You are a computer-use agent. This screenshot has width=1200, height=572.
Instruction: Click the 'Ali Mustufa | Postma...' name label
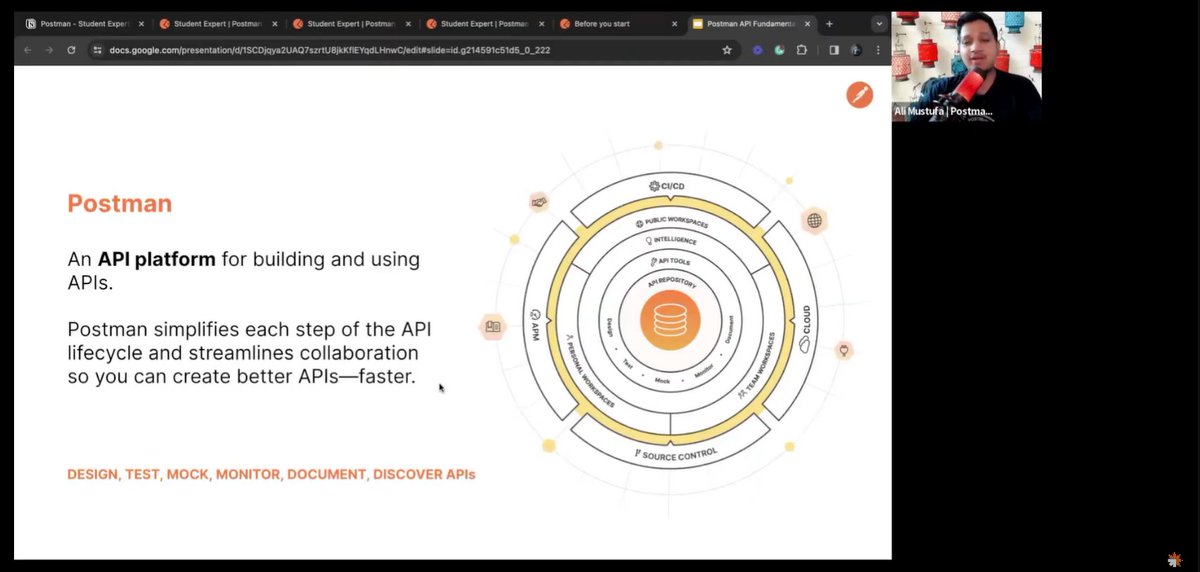pyautogui.click(x=943, y=112)
